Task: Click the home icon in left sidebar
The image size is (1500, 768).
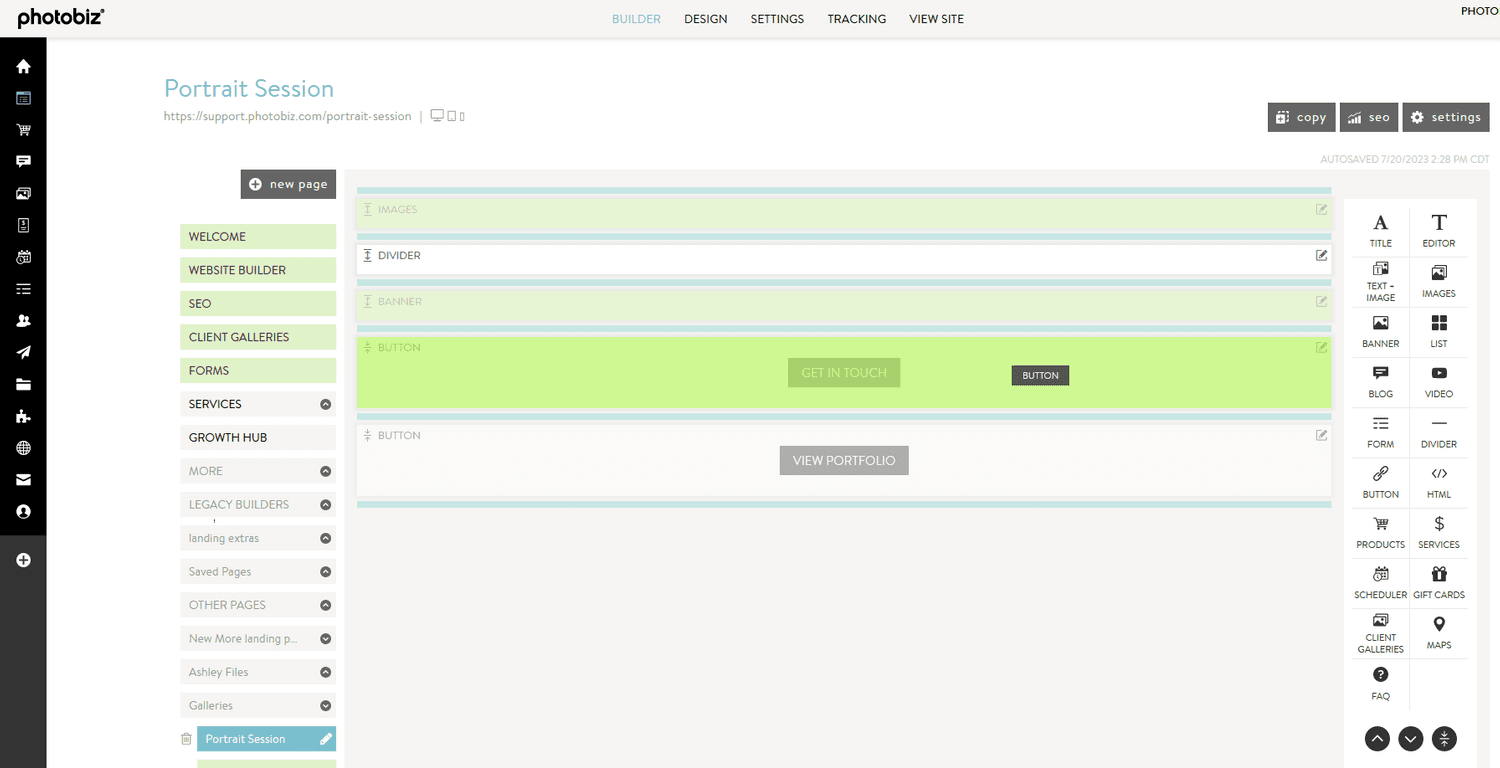Action: 23,67
